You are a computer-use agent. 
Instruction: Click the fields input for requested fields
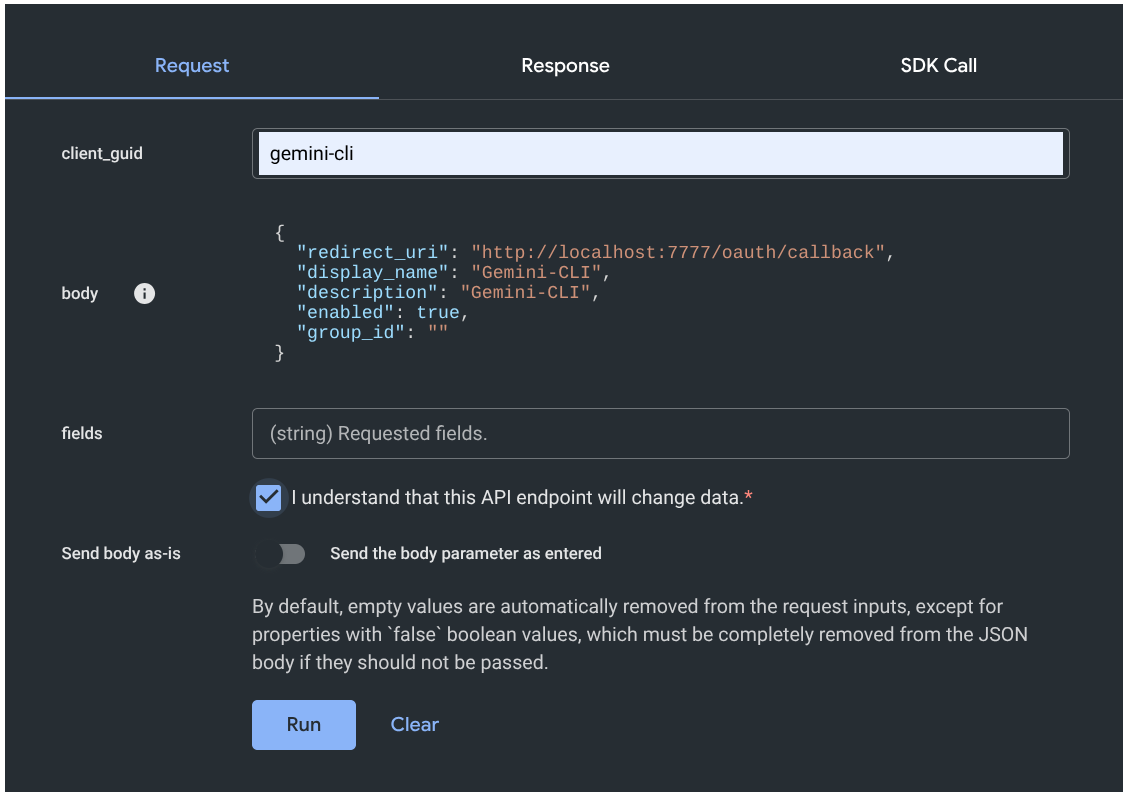point(660,433)
